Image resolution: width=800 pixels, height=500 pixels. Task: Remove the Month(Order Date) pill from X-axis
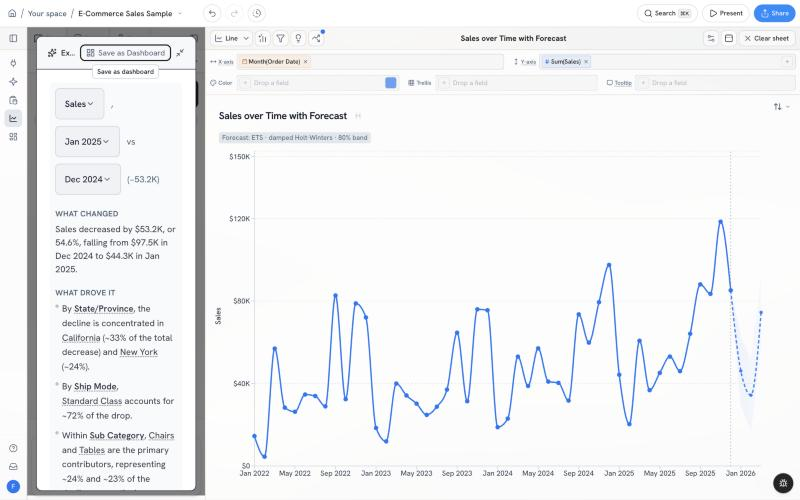tap(306, 62)
